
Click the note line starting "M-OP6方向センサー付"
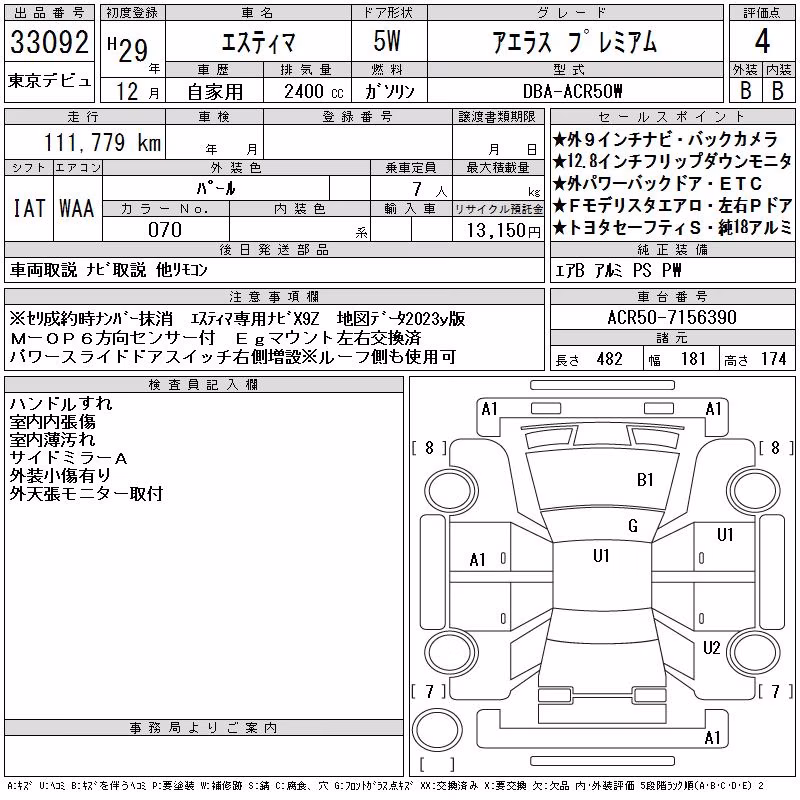(215, 338)
